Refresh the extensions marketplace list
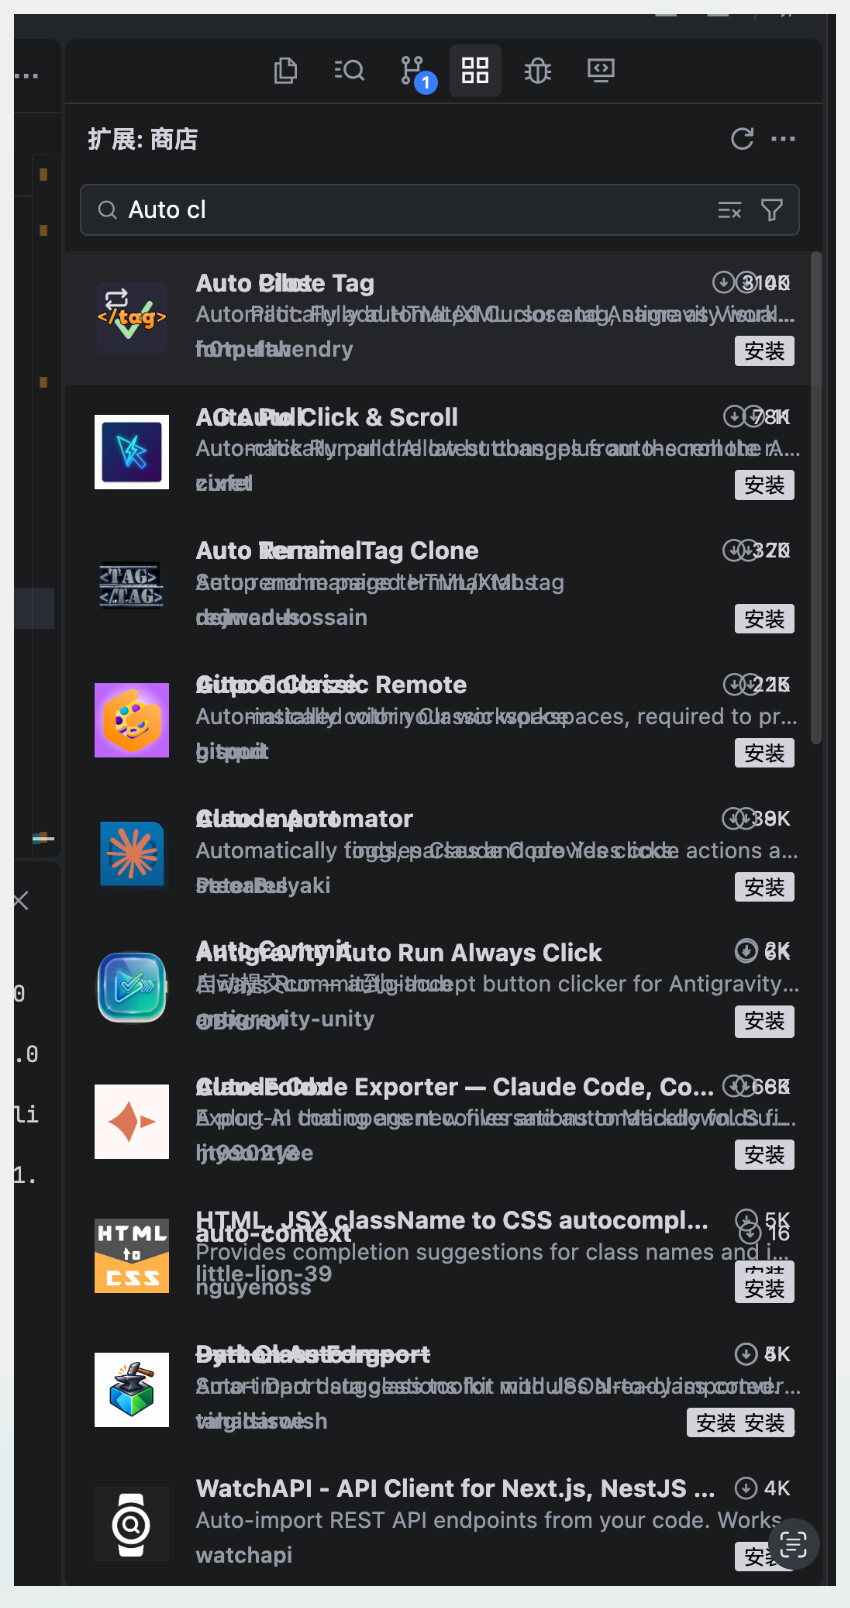The width and height of the screenshot is (850, 1608). point(742,139)
